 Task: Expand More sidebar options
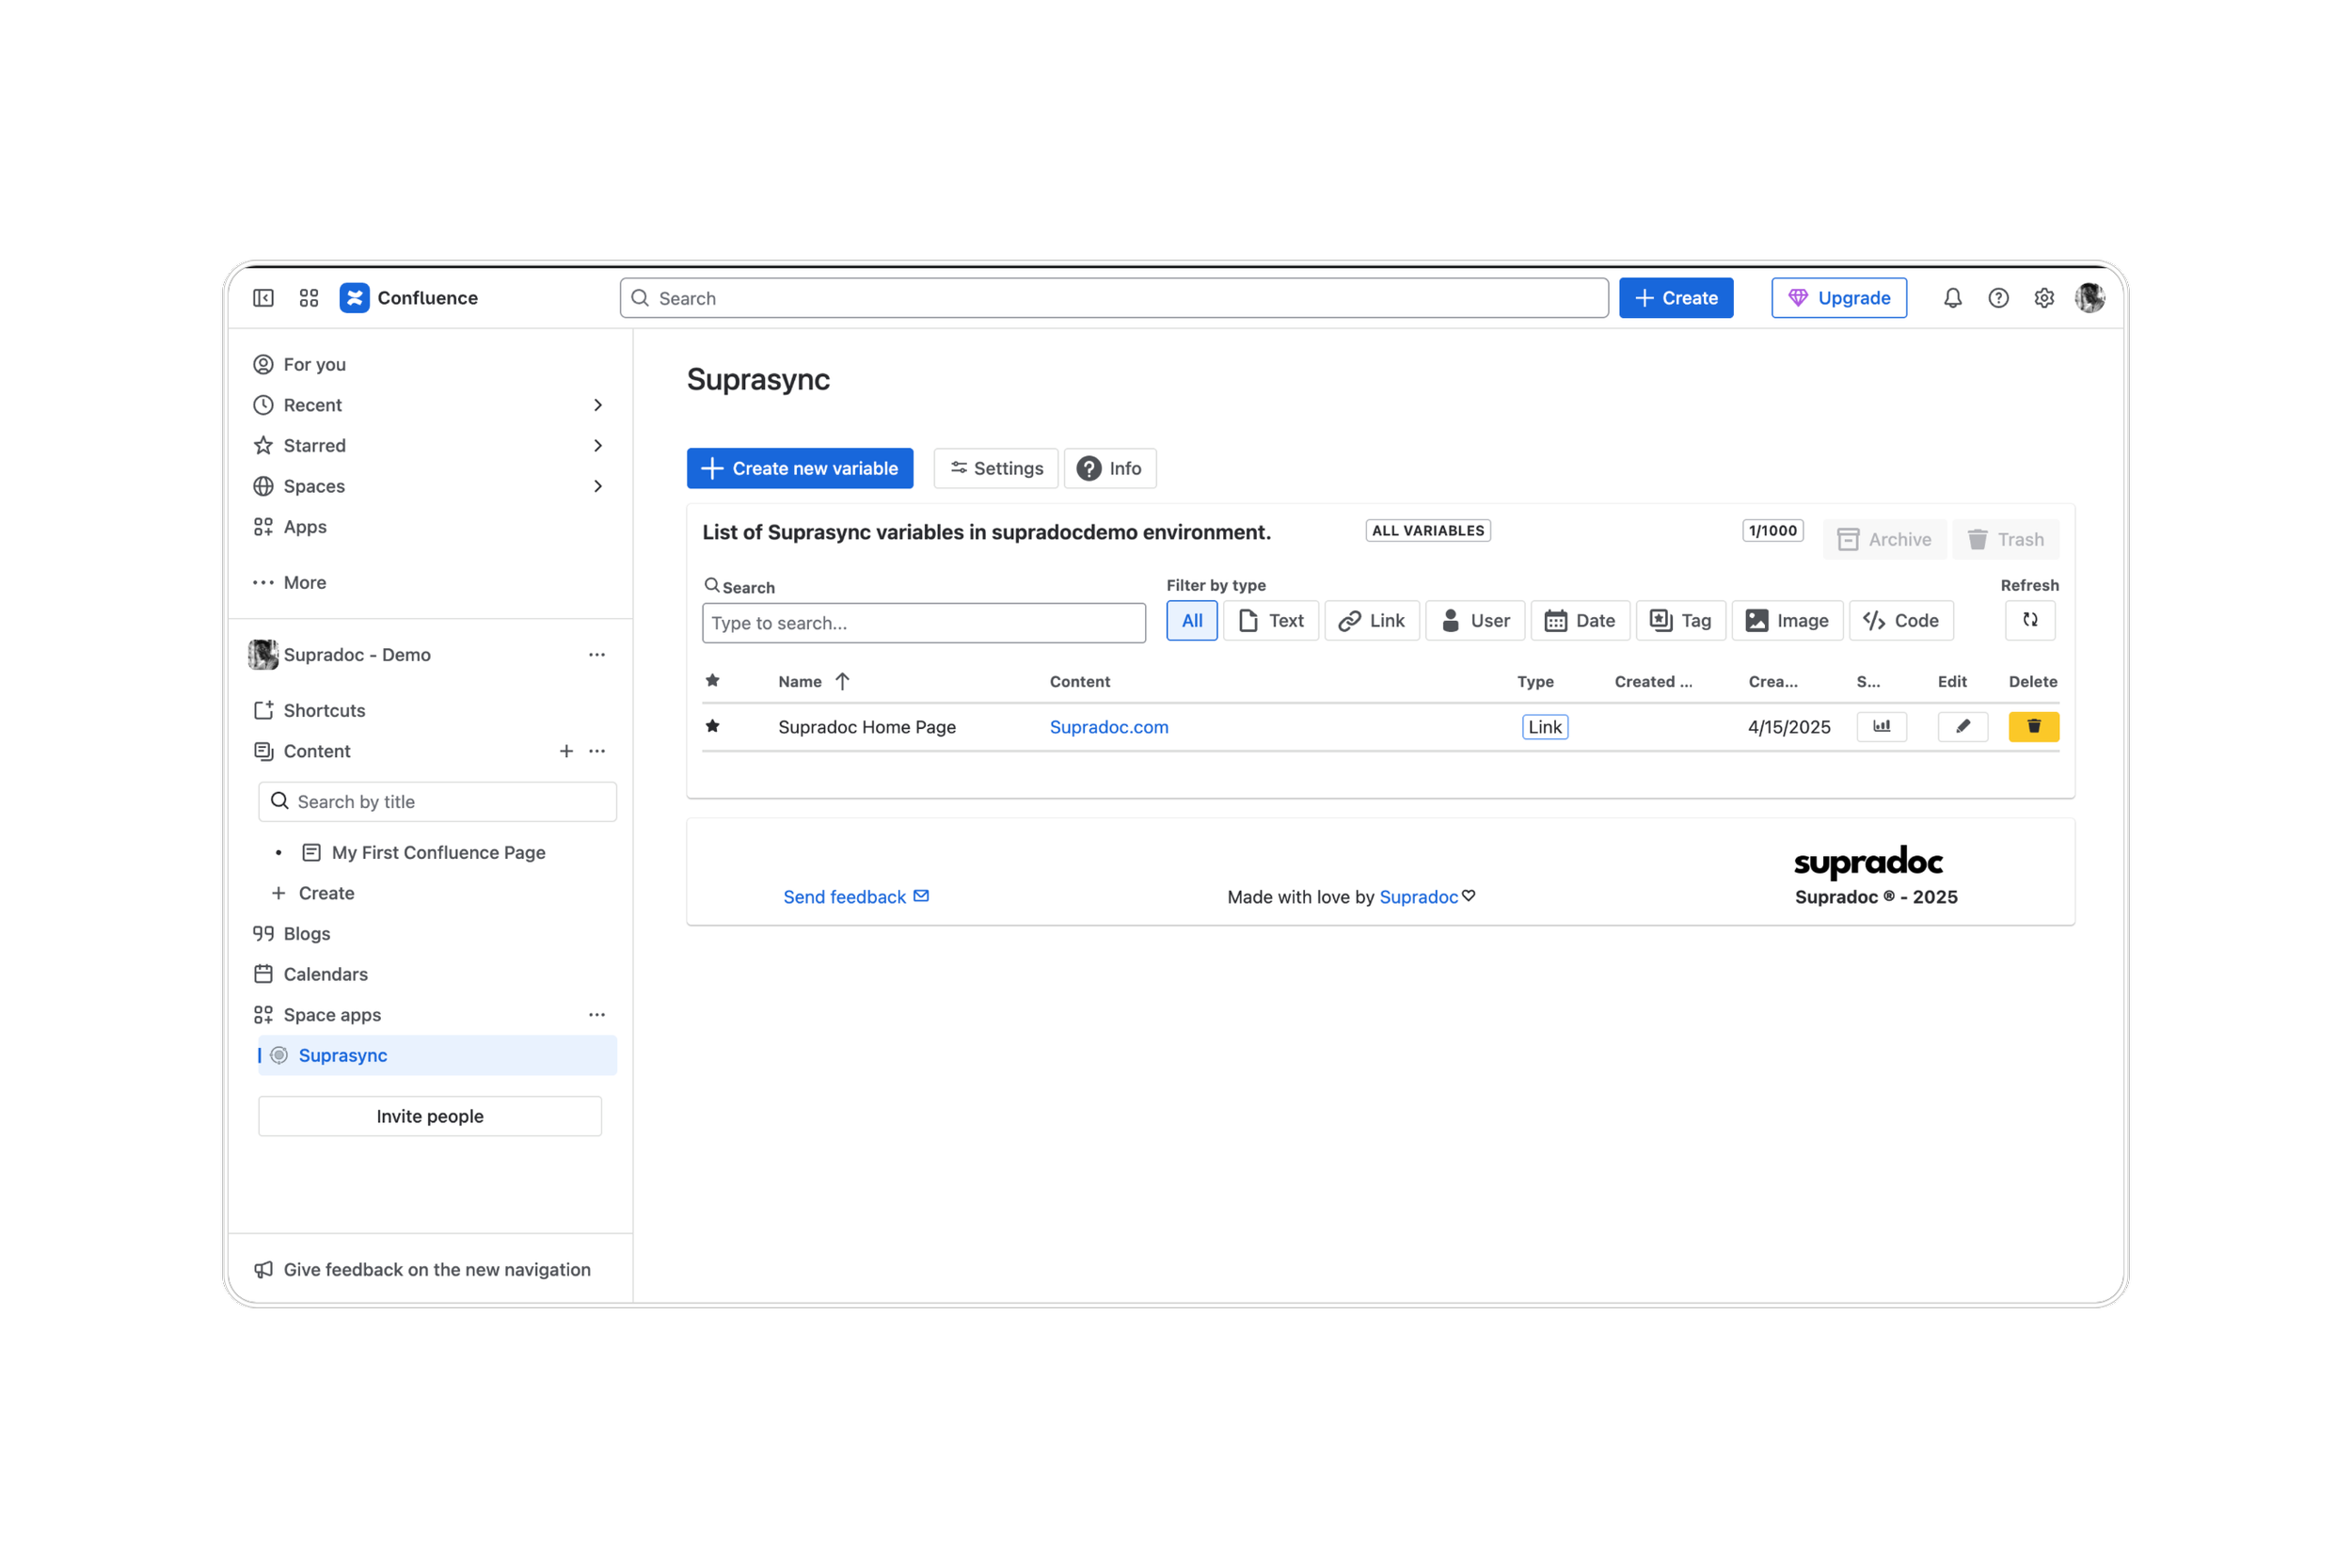[430, 583]
